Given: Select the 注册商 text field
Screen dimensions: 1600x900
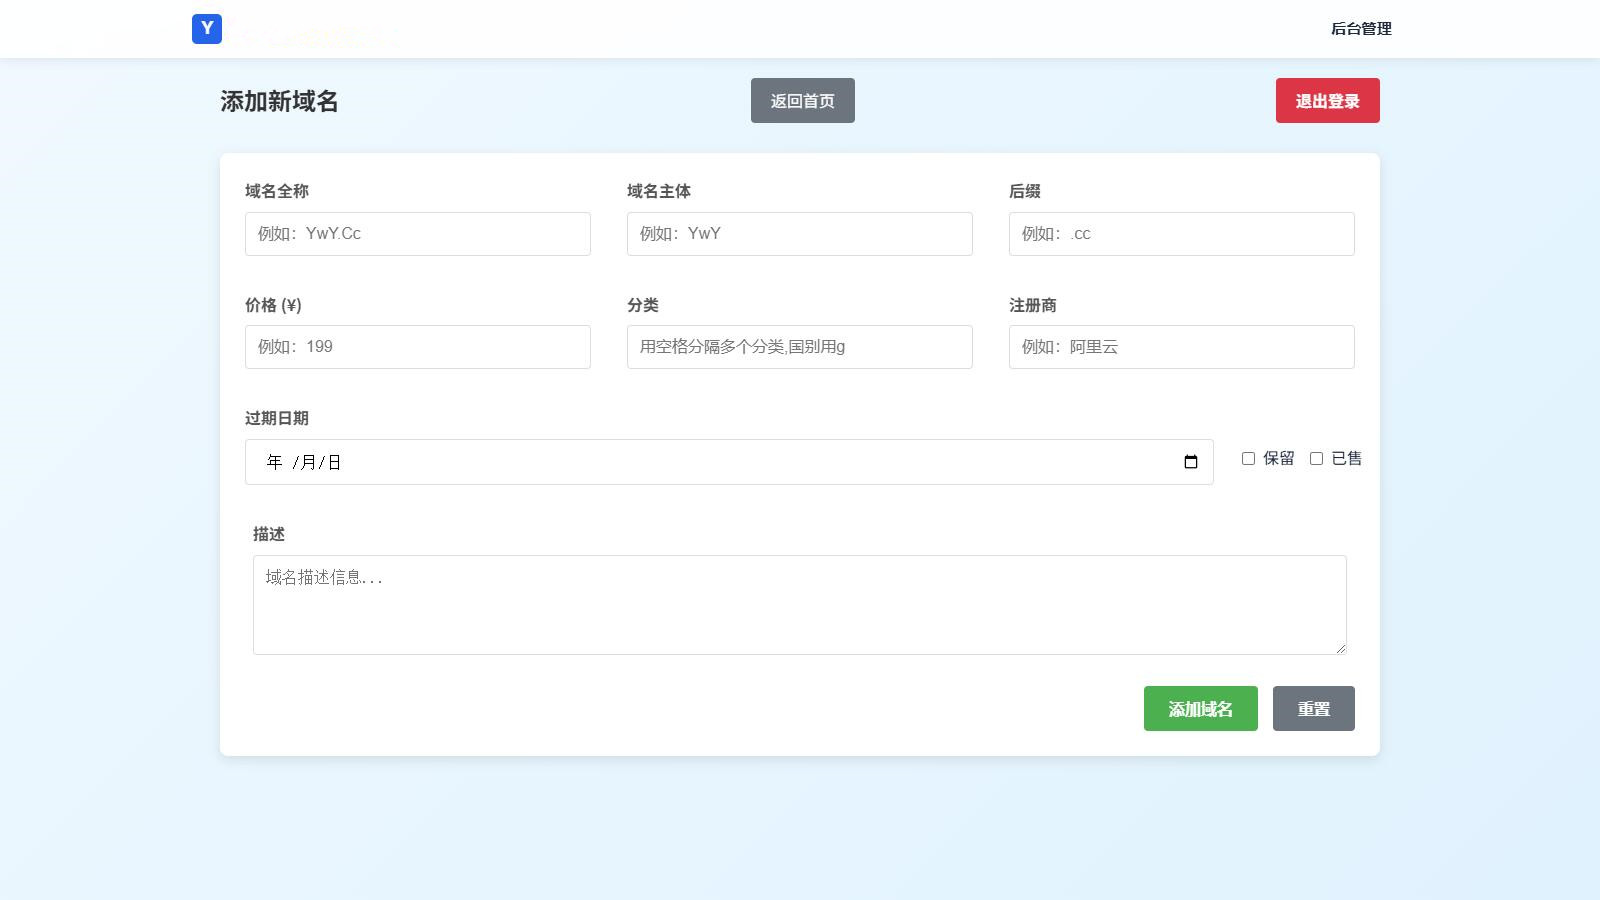Looking at the screenshot, I should pos(1181,347).
